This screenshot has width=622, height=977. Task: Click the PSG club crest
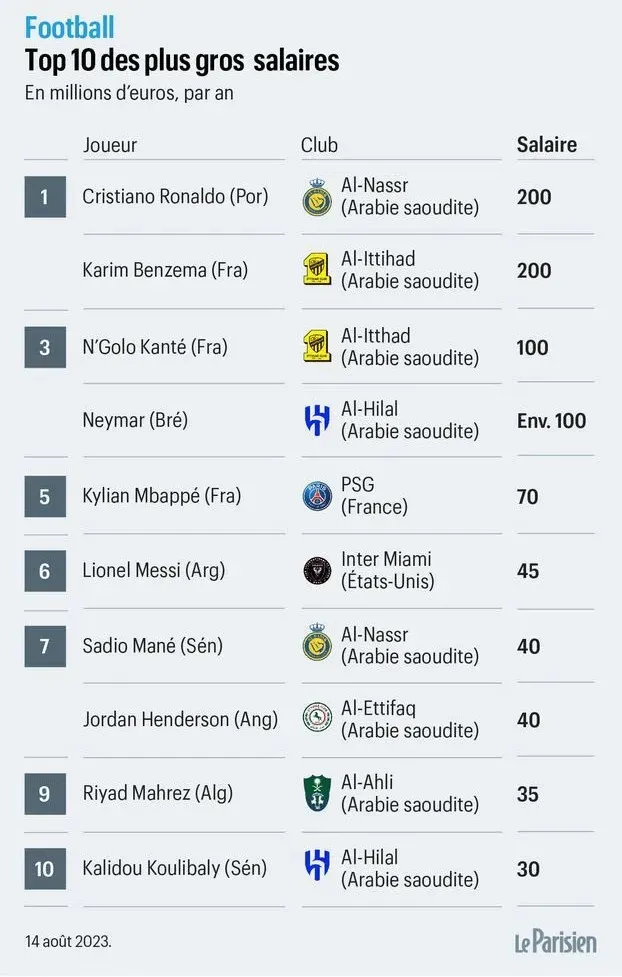tap(317, 496)
